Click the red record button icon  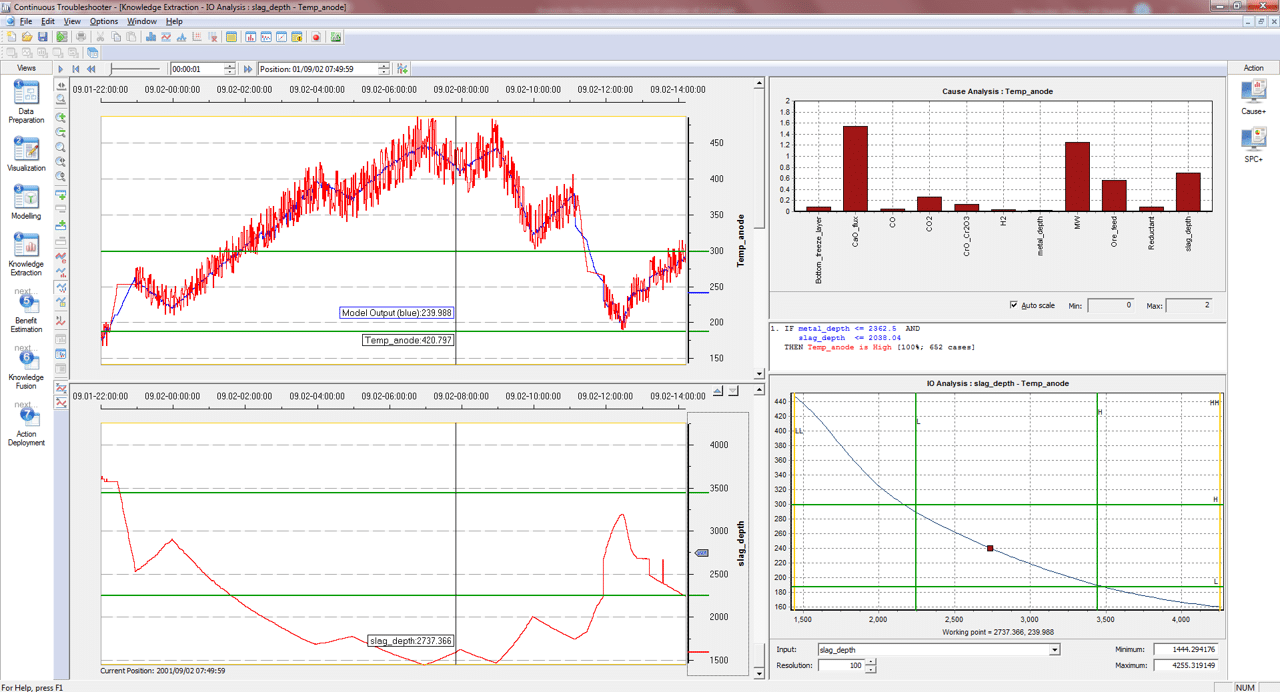tap(316, 37)
